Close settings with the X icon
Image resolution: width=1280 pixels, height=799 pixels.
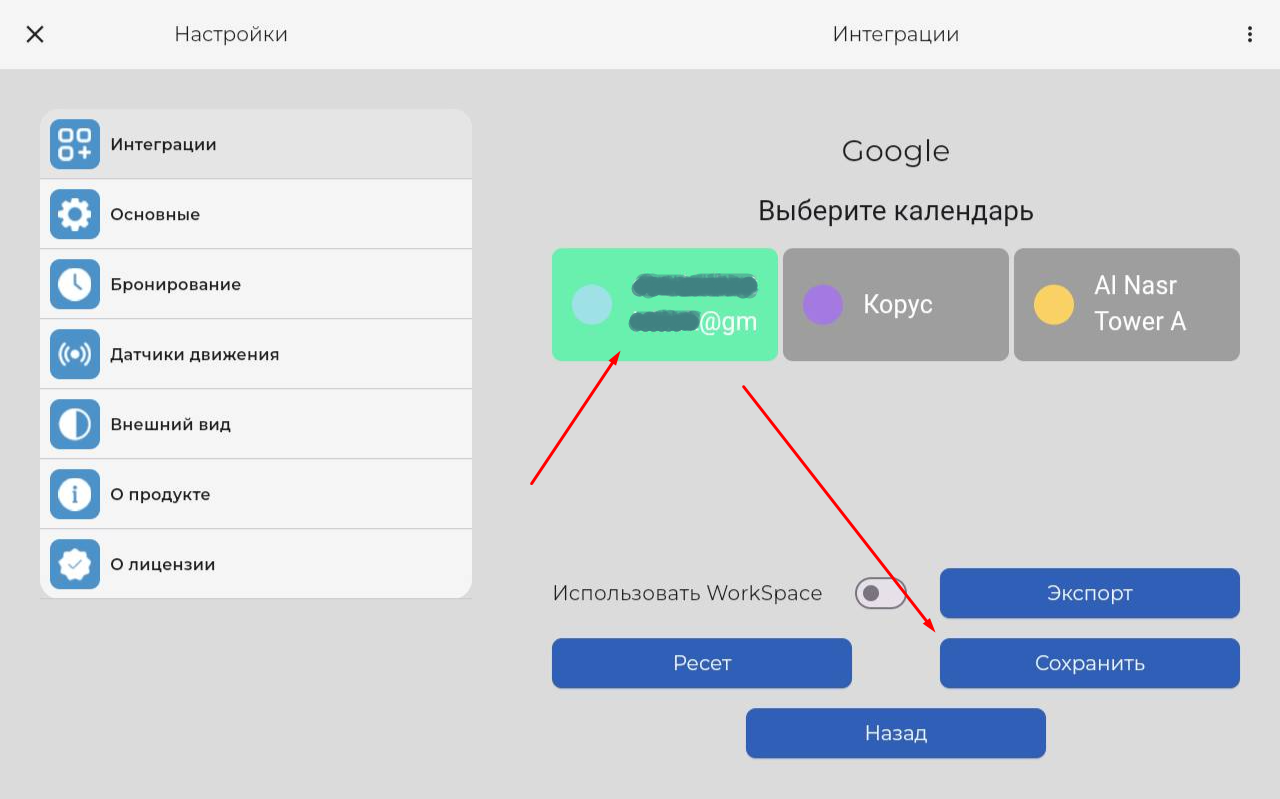[x=35, y=34]
